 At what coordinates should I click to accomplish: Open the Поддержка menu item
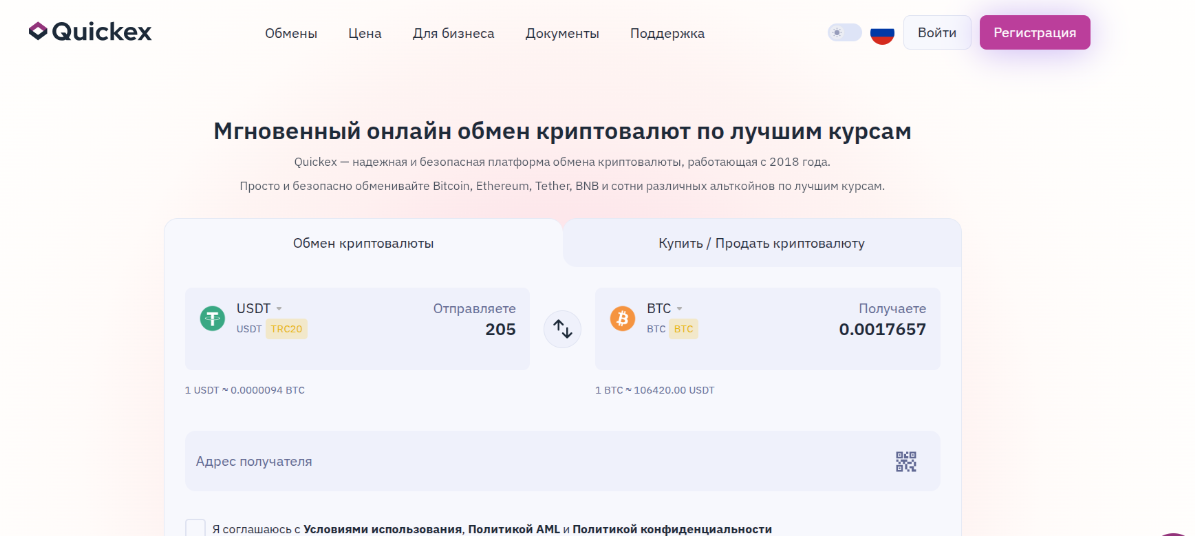click(x=668, y=34)
